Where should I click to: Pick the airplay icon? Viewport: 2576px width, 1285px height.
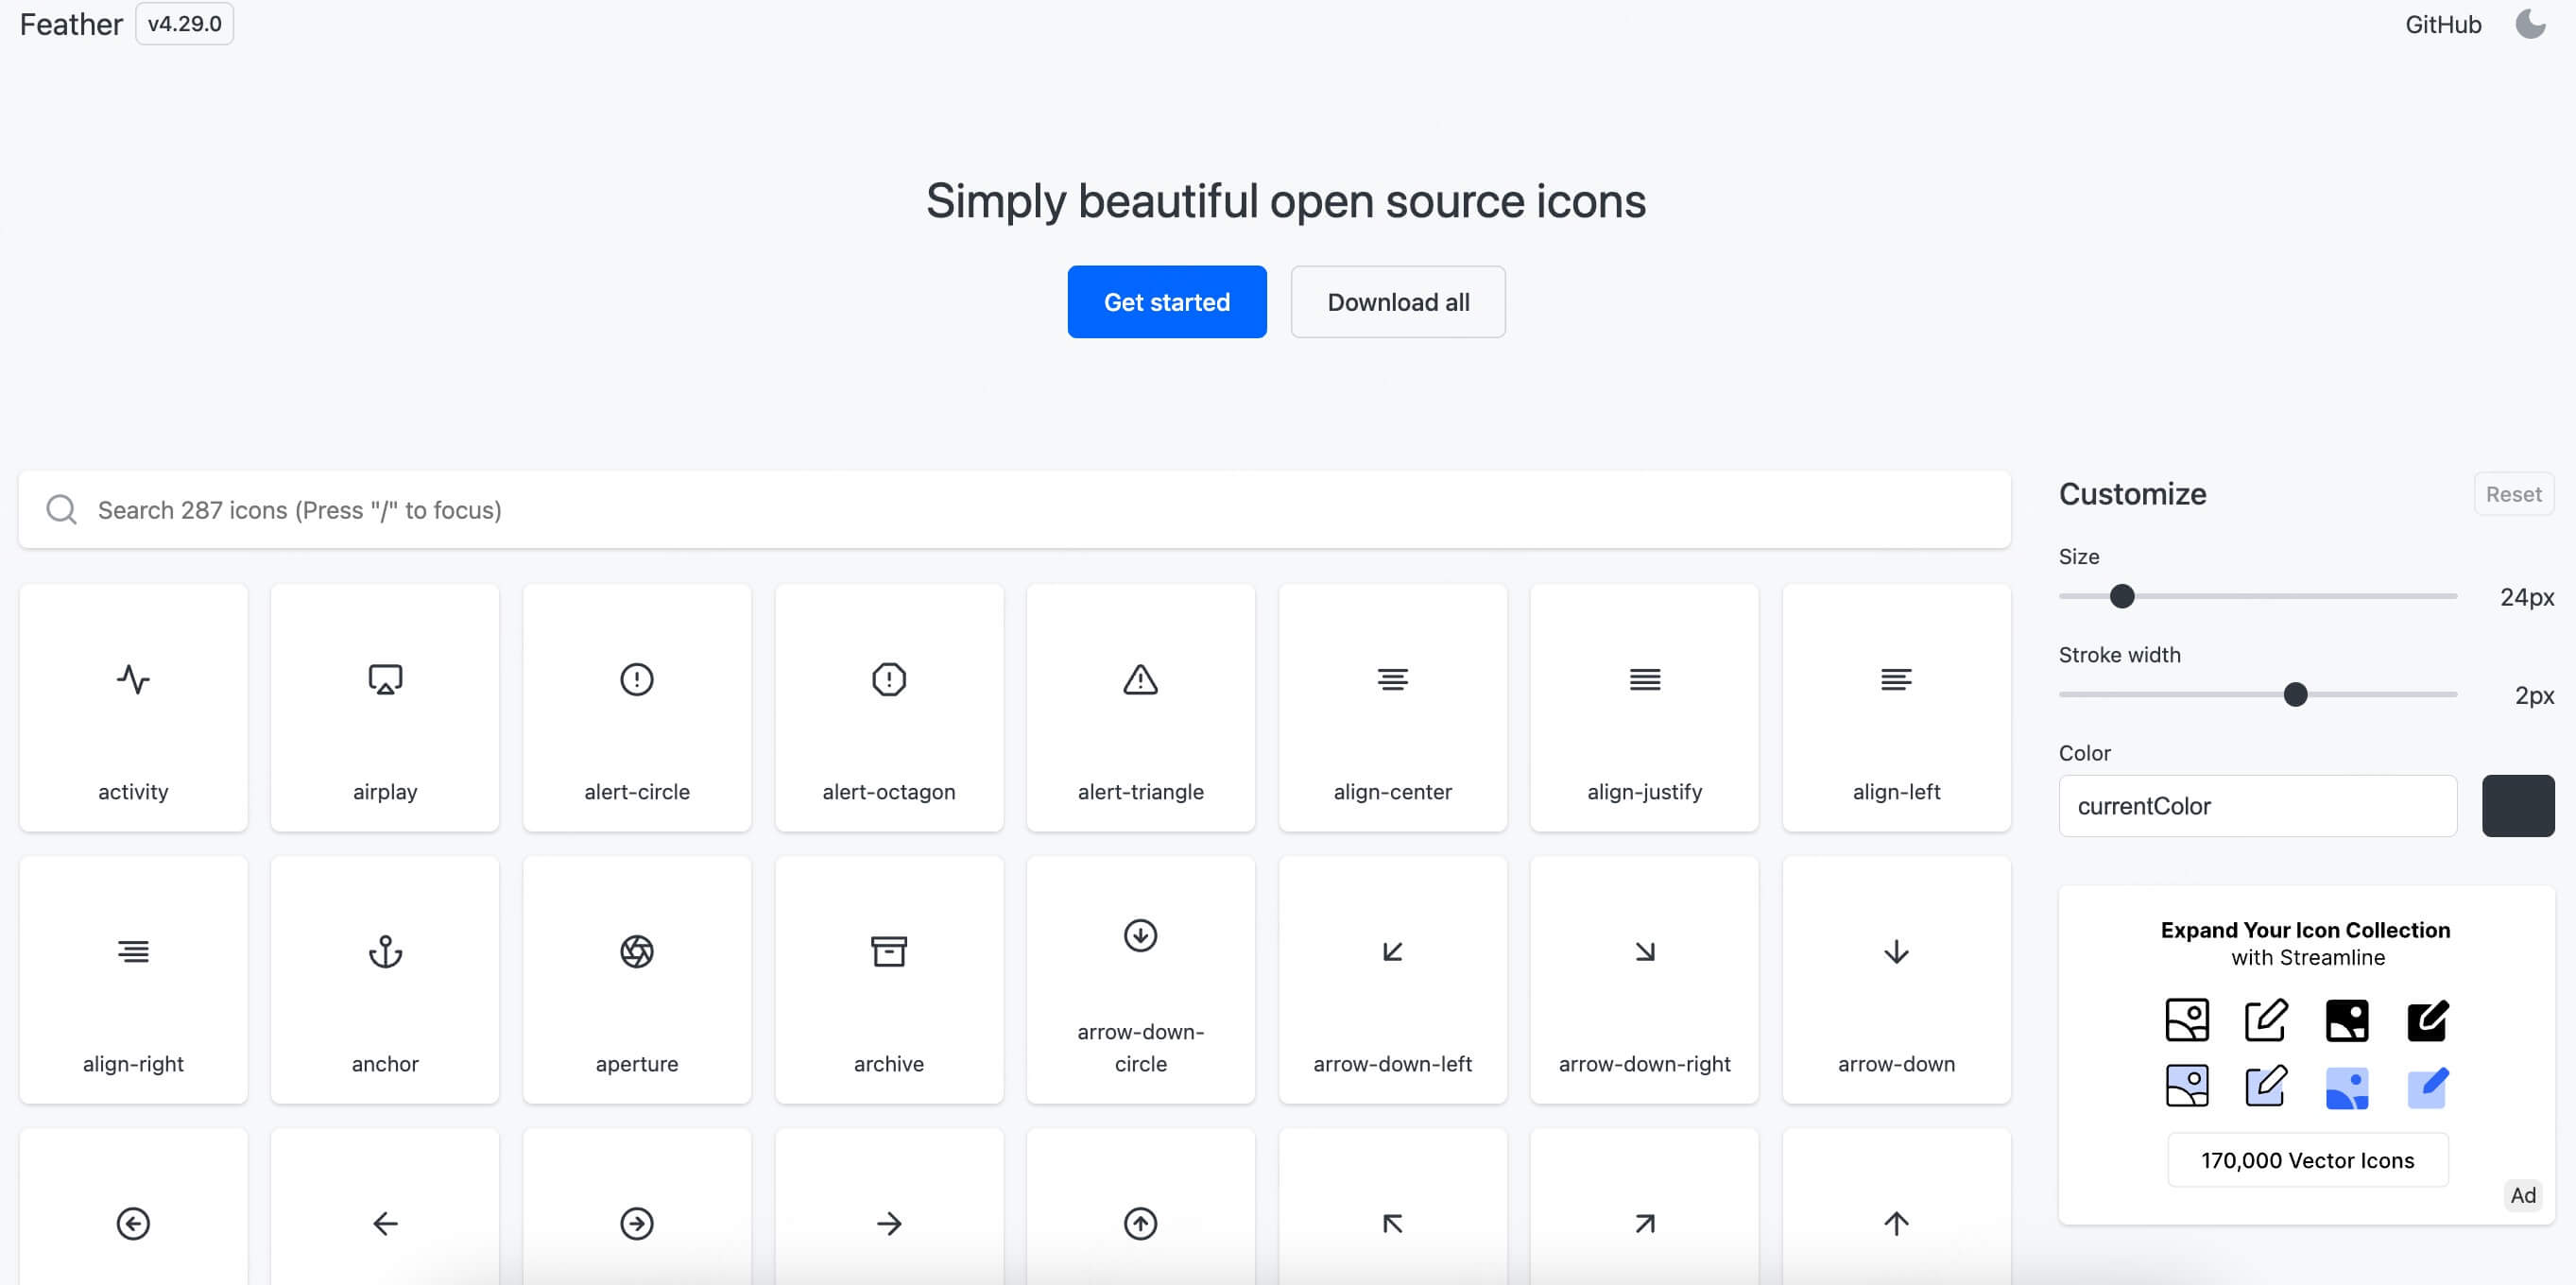pyautogui.click(x=385, y=708)
